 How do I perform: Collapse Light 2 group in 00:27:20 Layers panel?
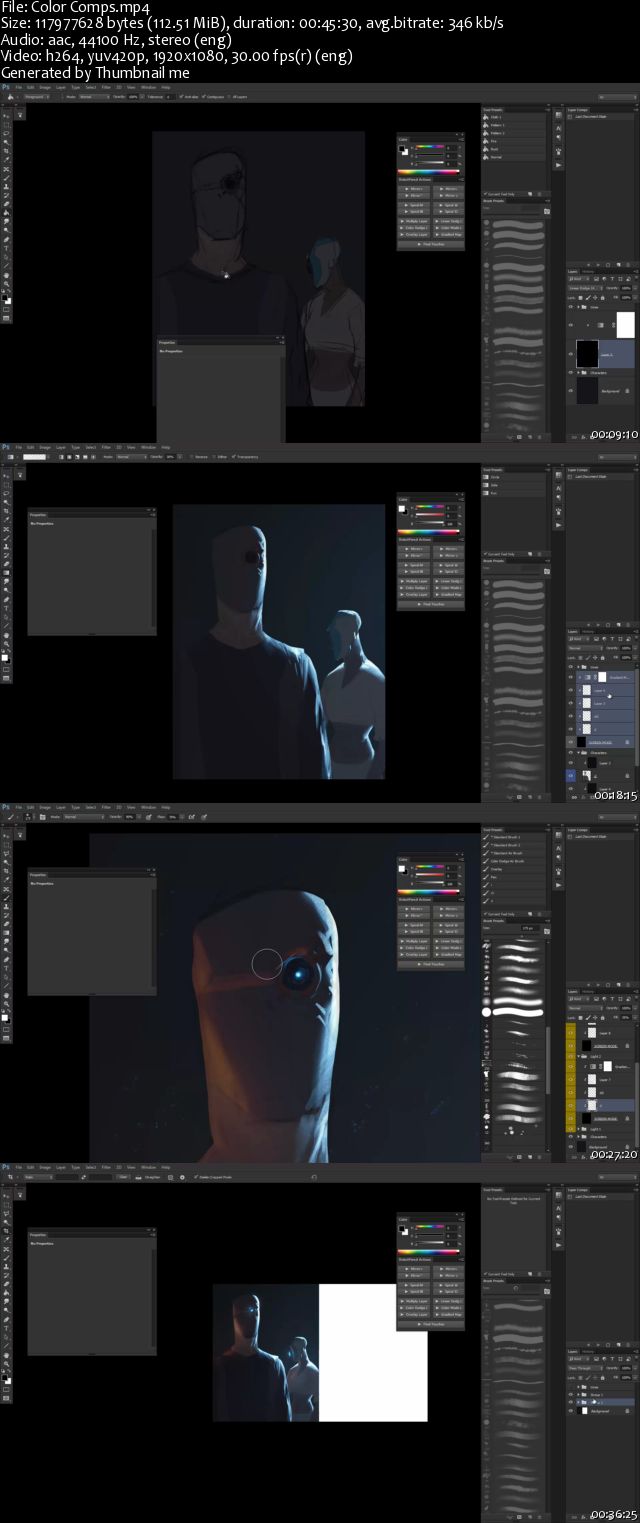(579, 1056)
